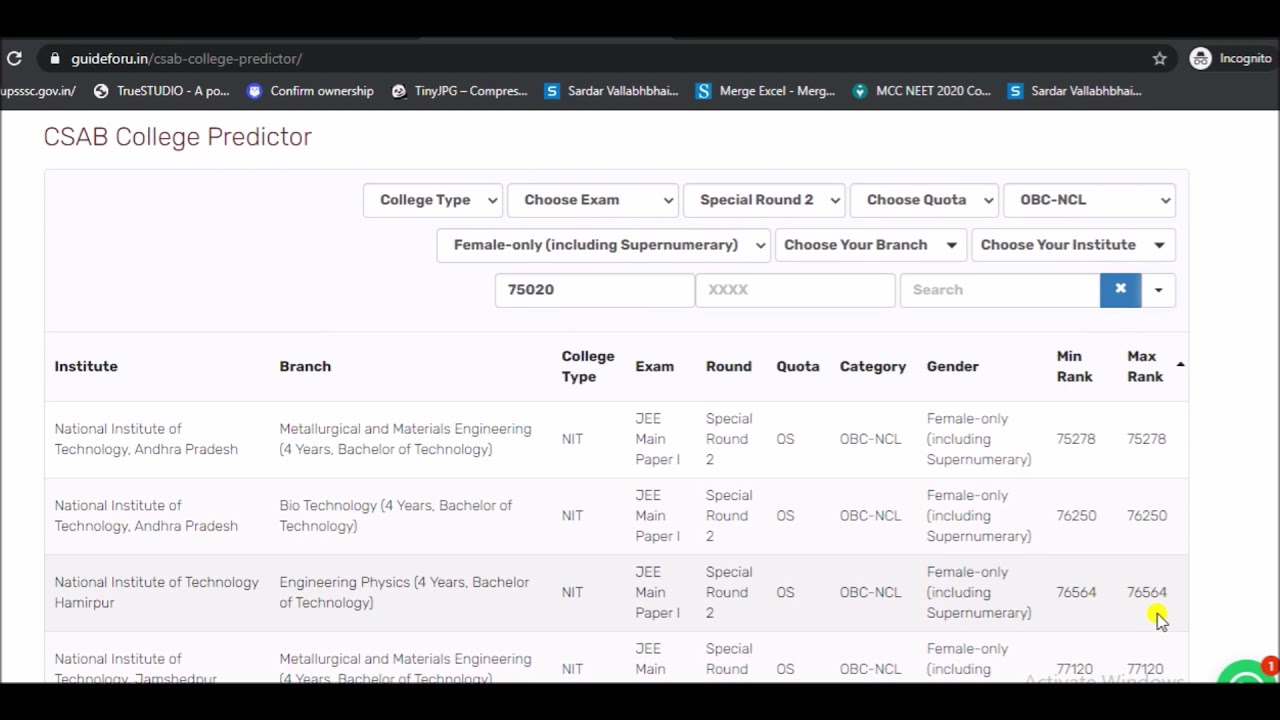Sort the table by Branch column

click(305, 367)
